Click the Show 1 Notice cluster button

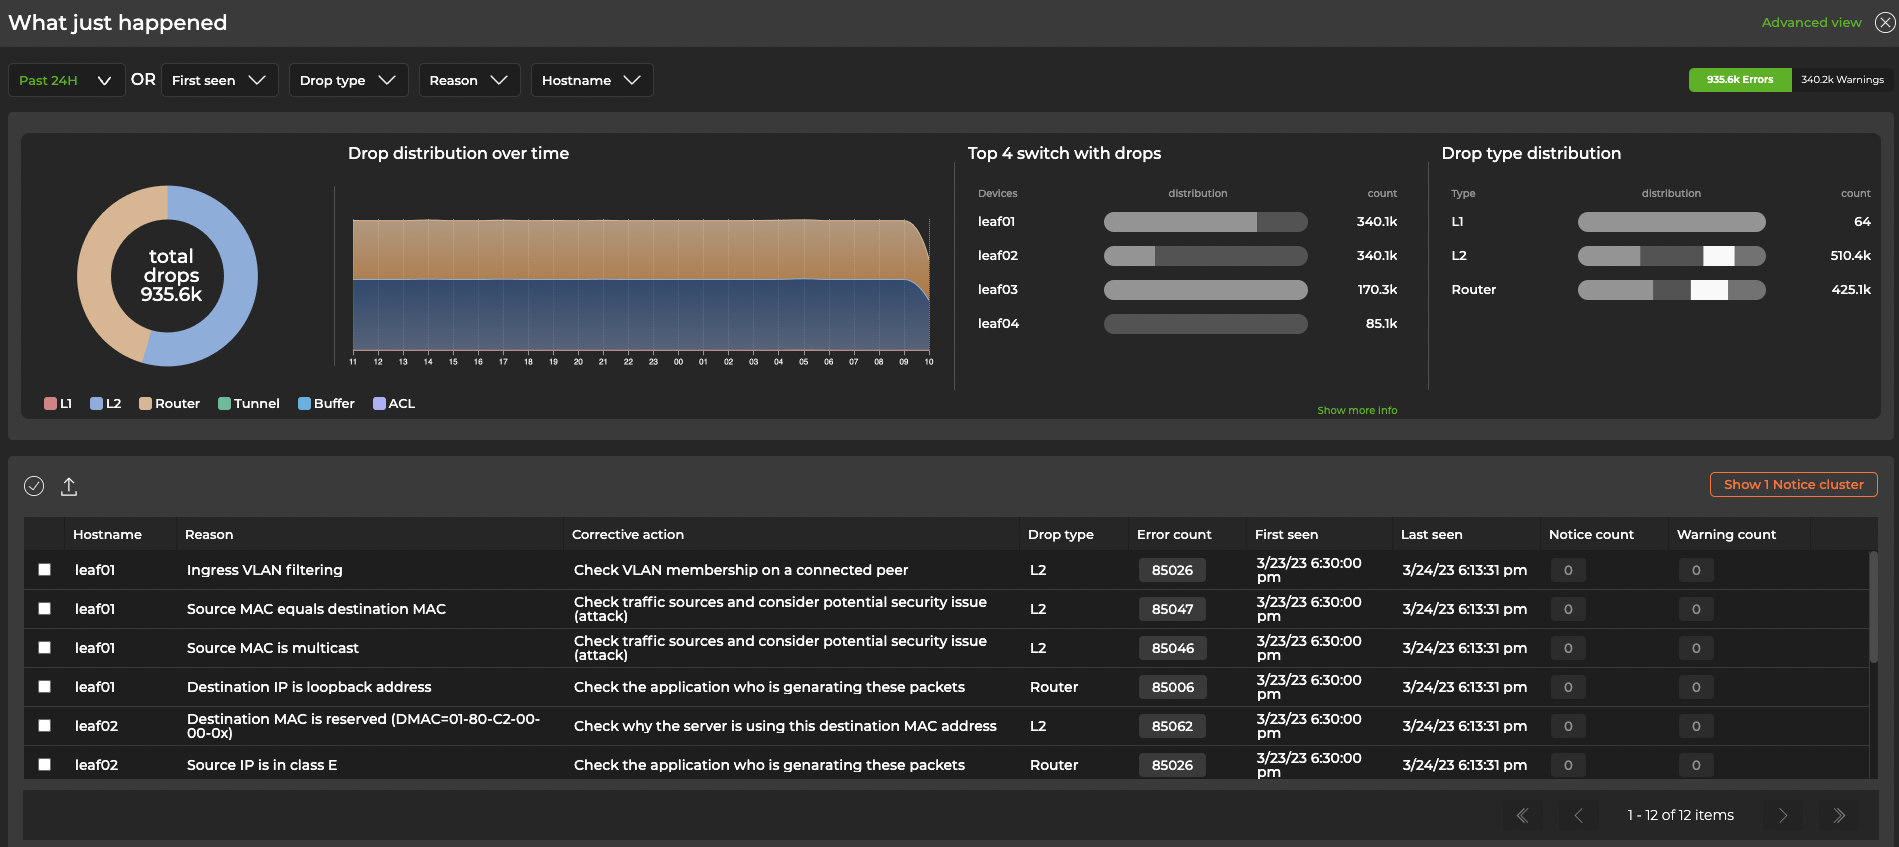(x=1793, y=484)
